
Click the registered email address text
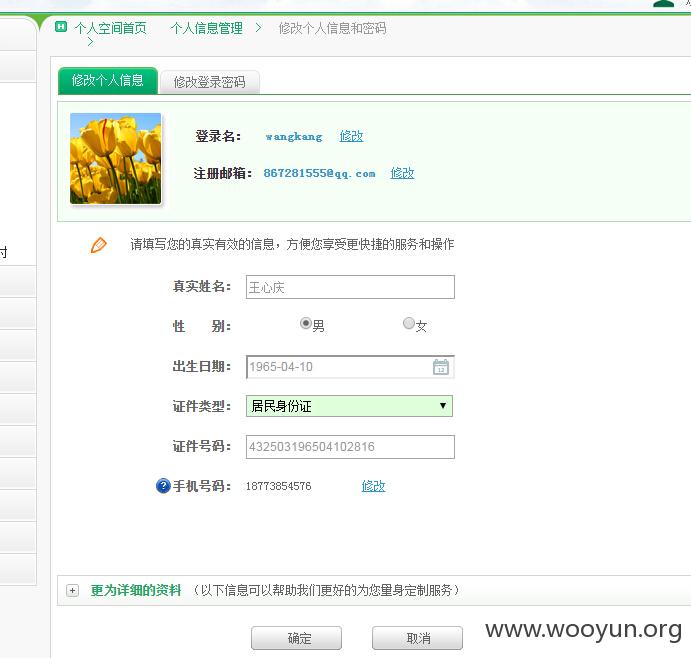click(x=319, y=173)
